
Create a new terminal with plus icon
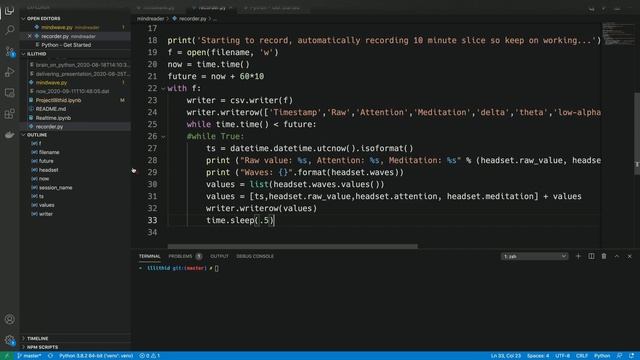(578, 256)
